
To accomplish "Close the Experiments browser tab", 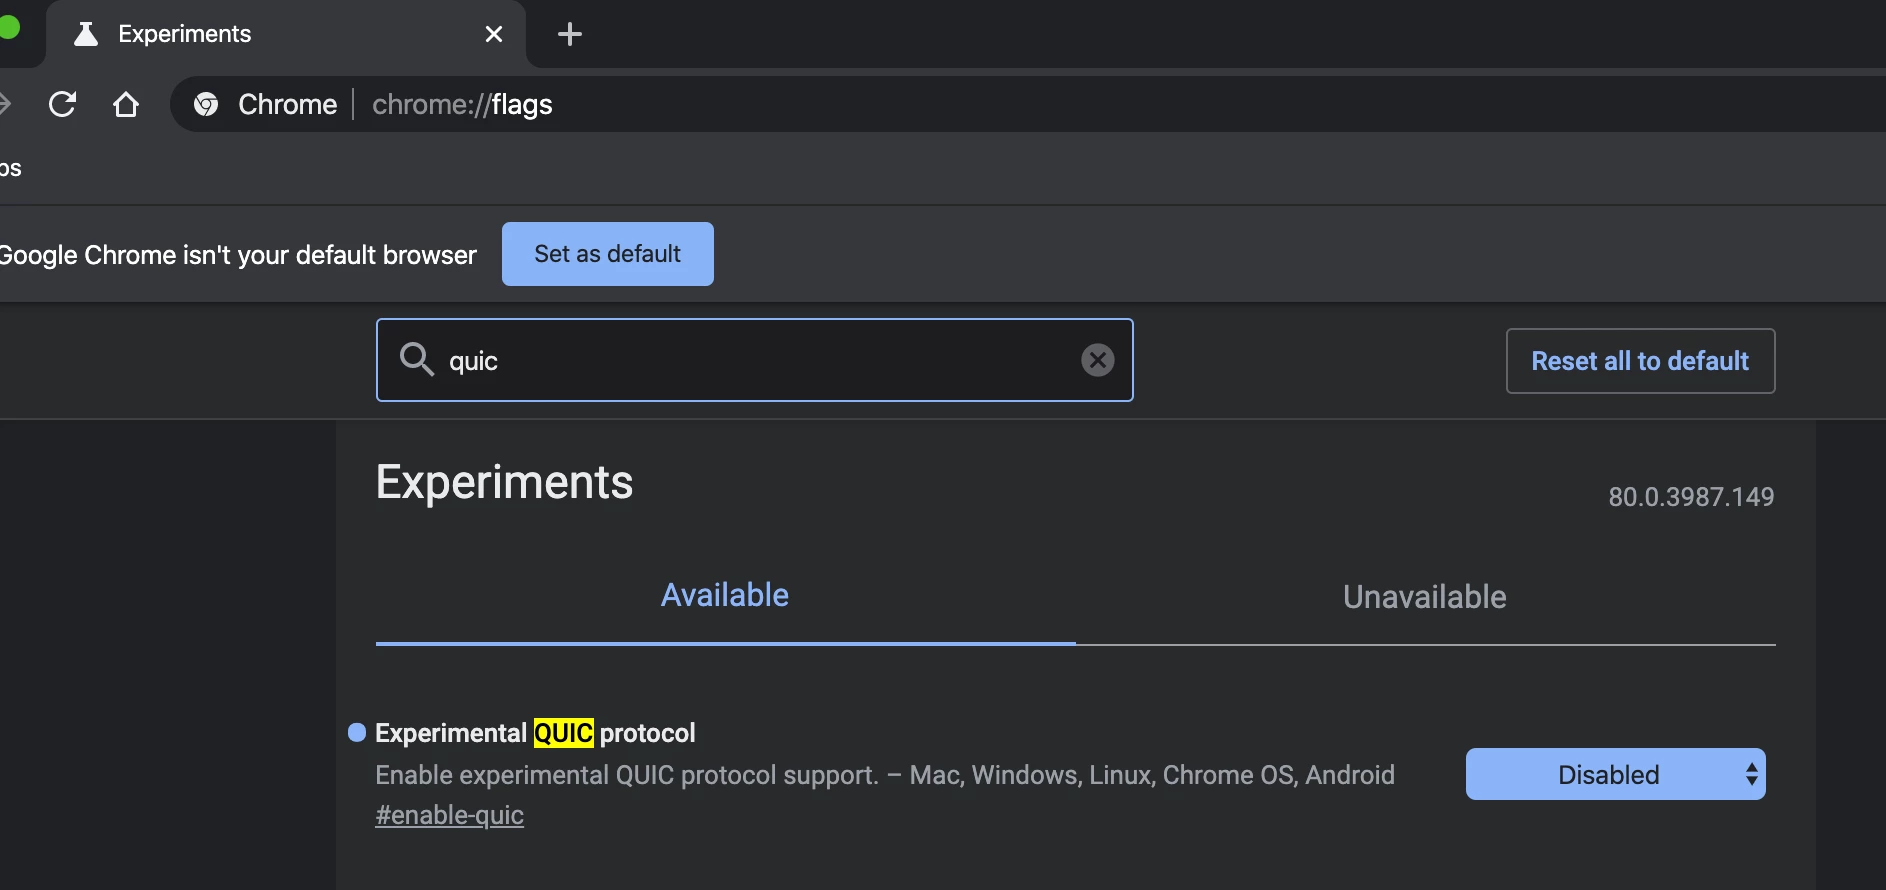I will [x=494, y=34].
